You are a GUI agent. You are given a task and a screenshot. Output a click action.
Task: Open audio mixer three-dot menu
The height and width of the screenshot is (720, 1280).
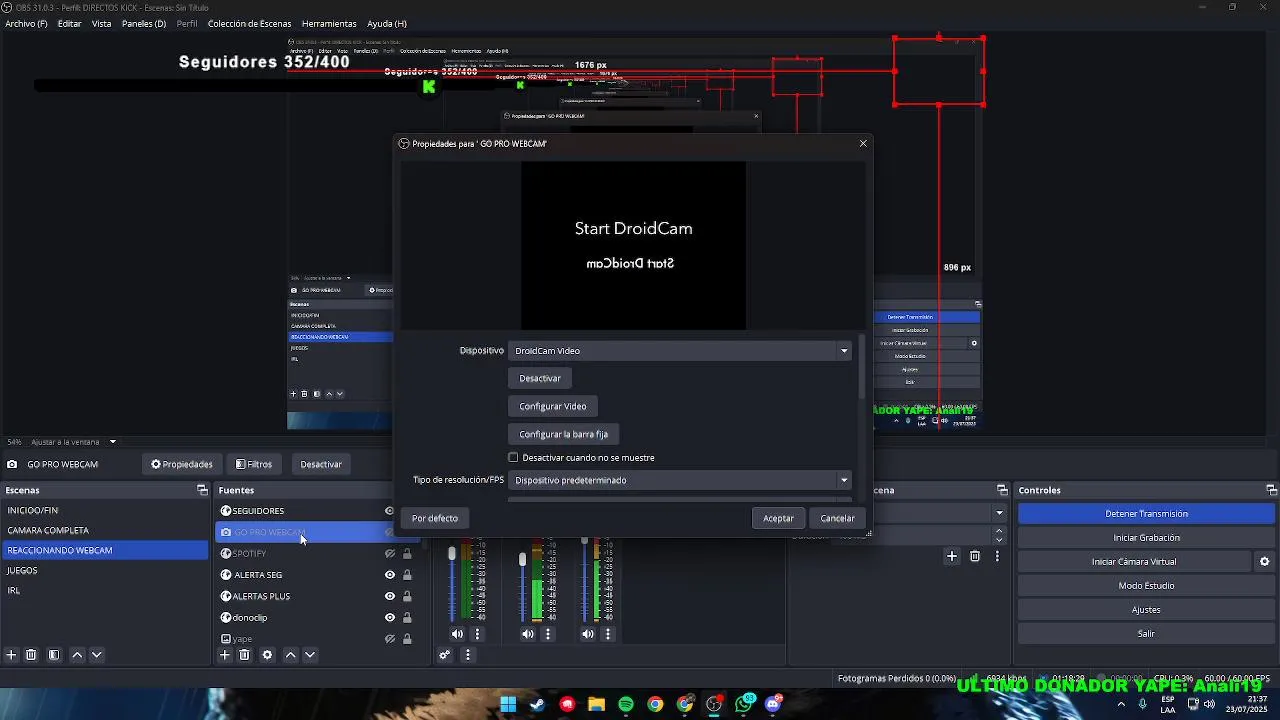click(x=467, y=655)
